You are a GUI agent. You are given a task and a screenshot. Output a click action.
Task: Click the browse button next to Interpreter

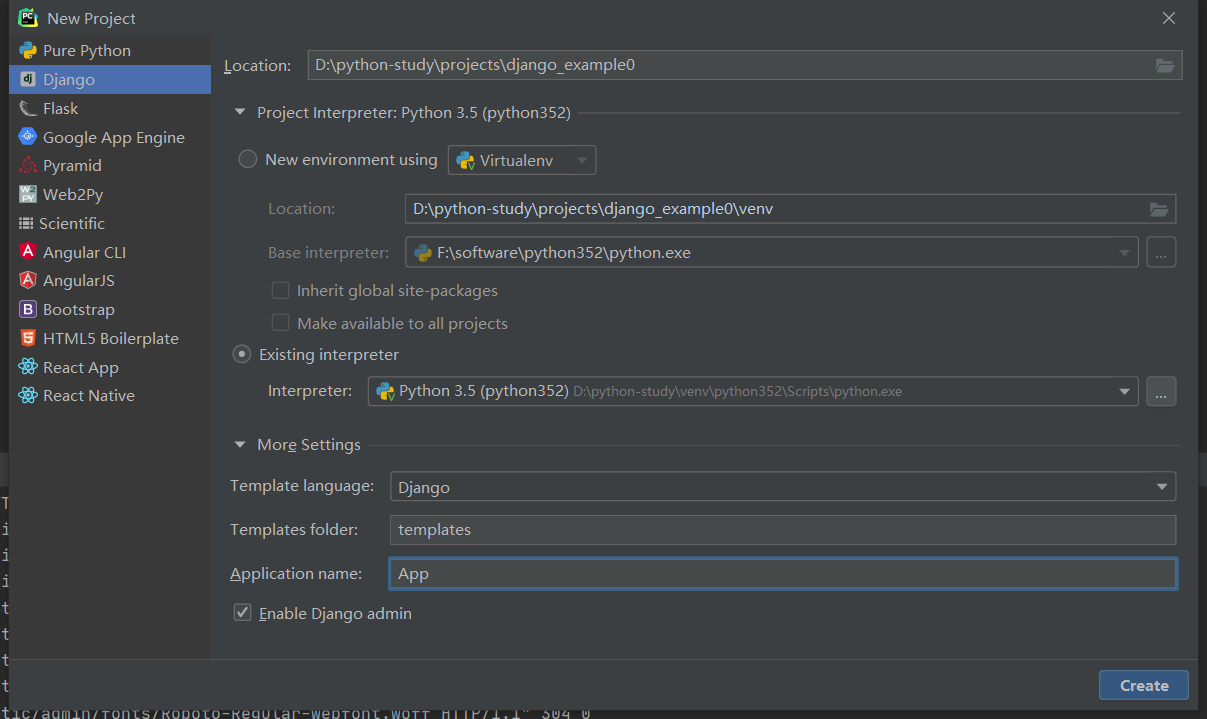1160,392
